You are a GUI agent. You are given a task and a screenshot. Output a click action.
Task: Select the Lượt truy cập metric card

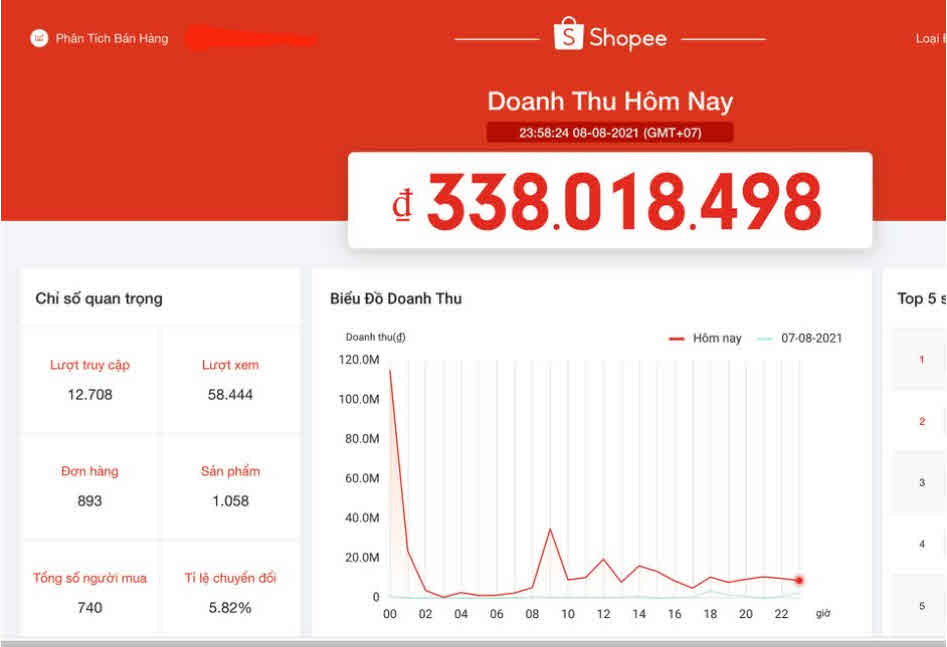coord(90,380)
